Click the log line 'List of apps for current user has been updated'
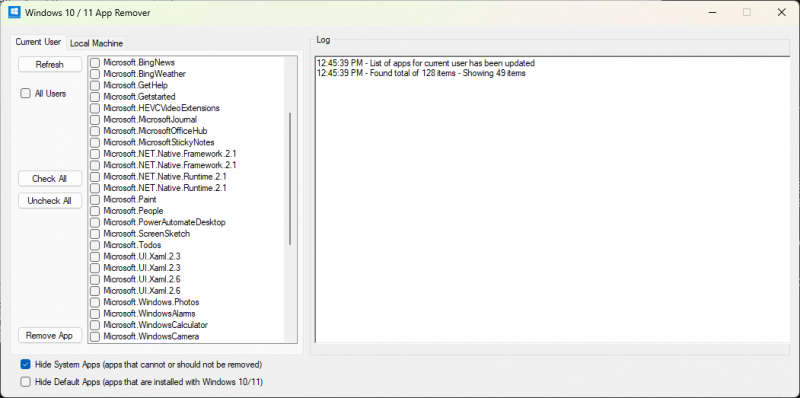 pyautogui.click(x=426, y=63)
